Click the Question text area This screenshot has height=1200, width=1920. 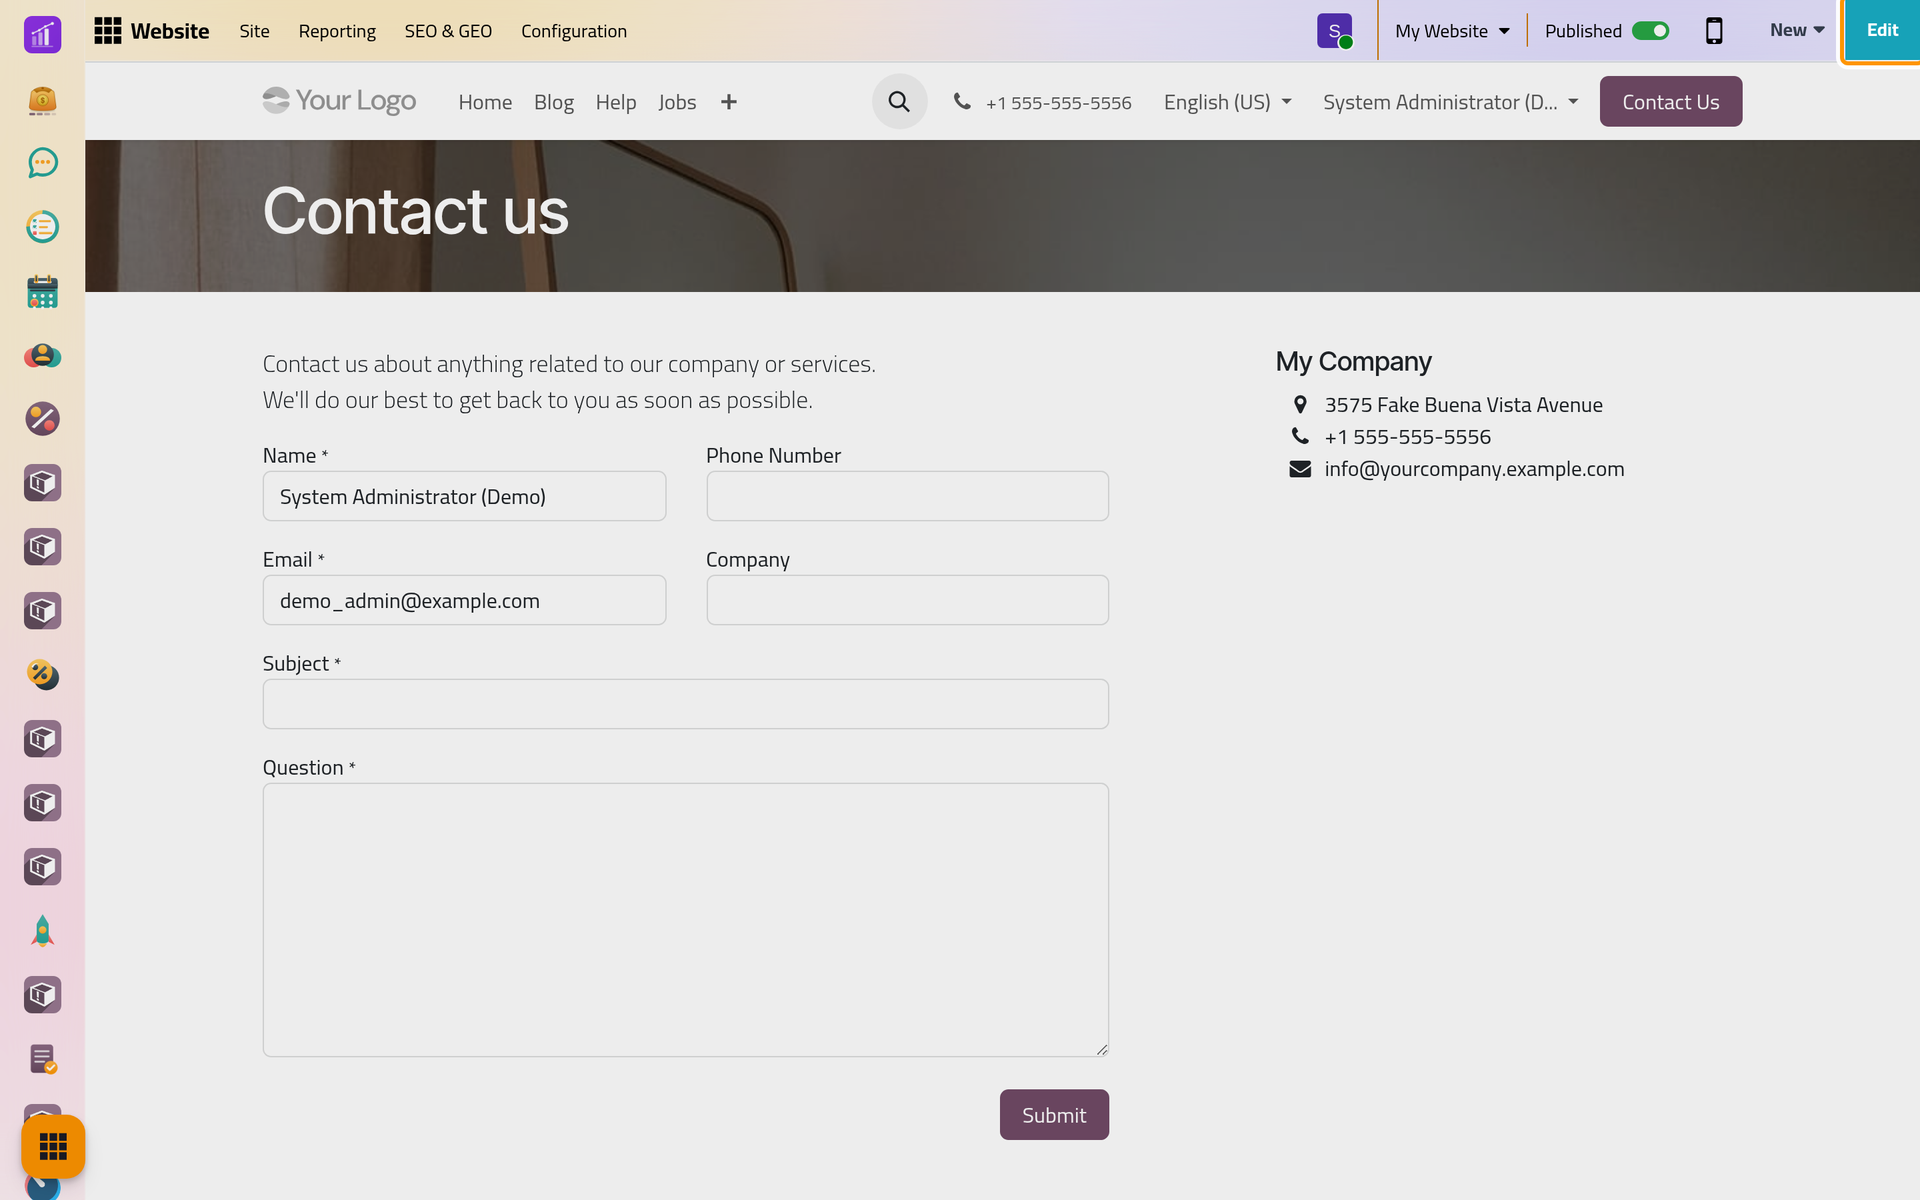pos(685,920)
